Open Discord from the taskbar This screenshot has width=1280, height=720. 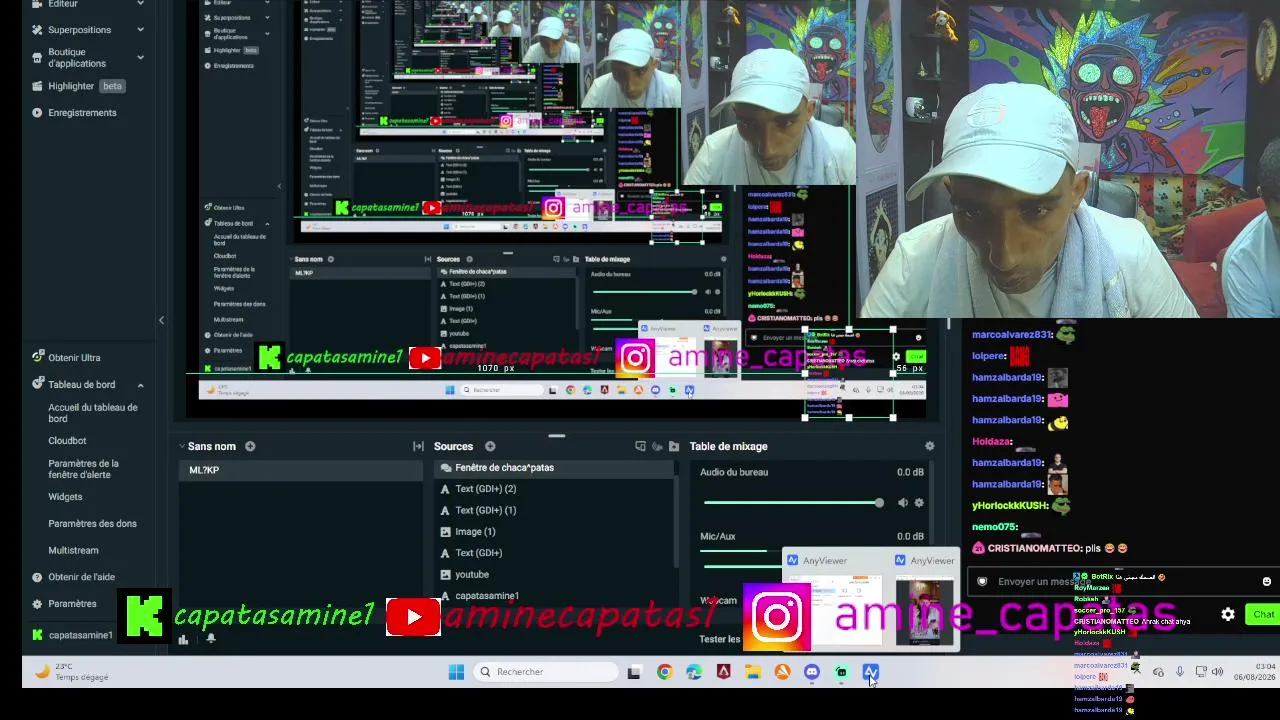[x=812, y=672]
